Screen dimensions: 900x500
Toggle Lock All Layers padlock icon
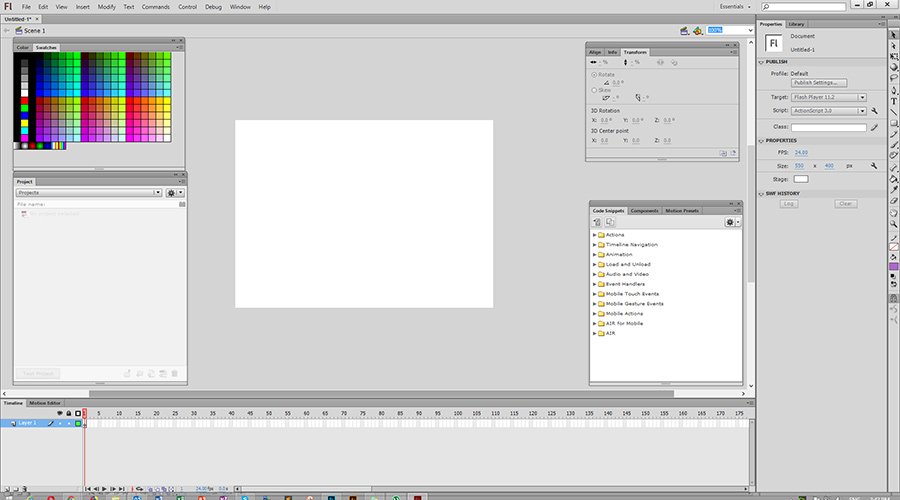tap(68, 413)
